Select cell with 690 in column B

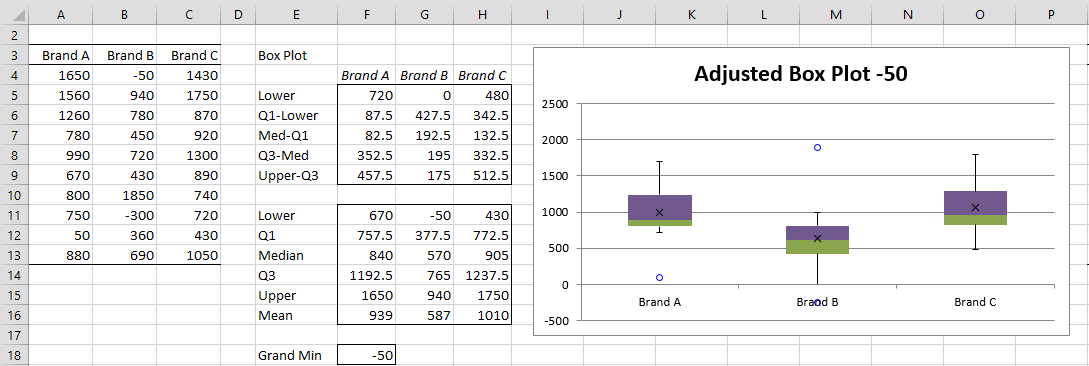[125, 256]
